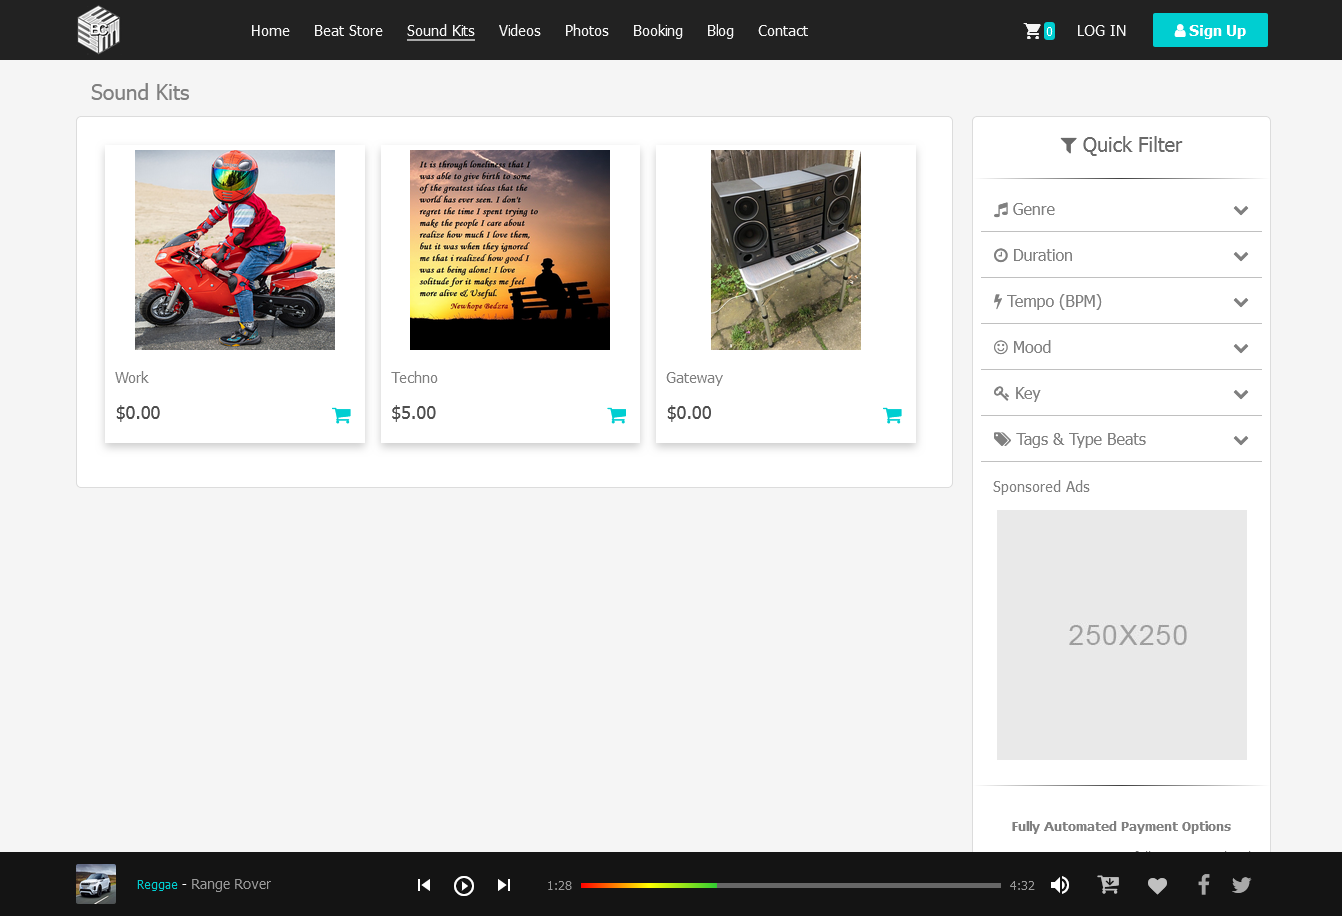Share the track on Twitter
Image resolution: width=1342 pixels, height=916 pixels.
[x=1242, y=884]
